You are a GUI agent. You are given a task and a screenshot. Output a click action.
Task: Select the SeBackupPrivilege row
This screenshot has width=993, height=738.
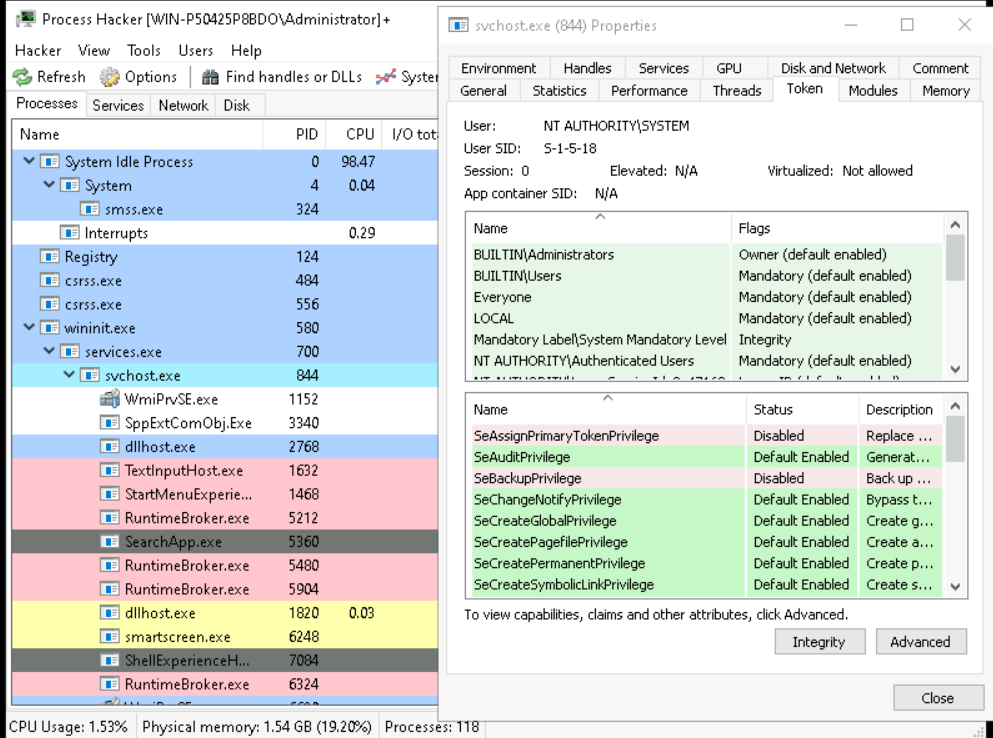tap(705, 478)
